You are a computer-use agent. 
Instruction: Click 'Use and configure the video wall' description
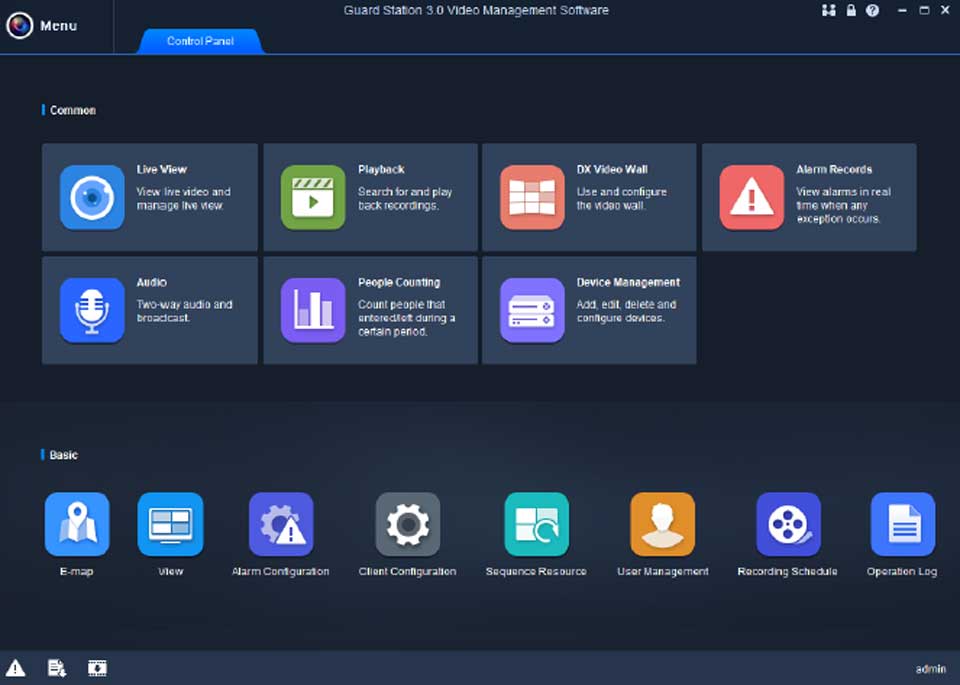pos(621,198)
